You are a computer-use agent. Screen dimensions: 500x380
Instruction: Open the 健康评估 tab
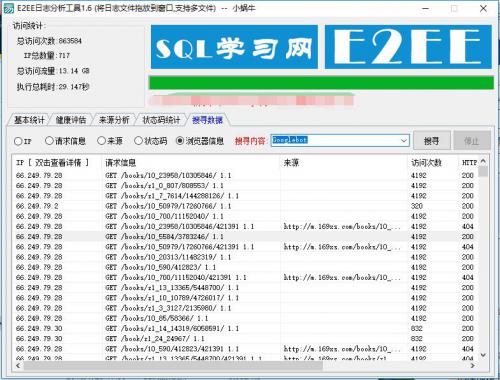point(71,120)
